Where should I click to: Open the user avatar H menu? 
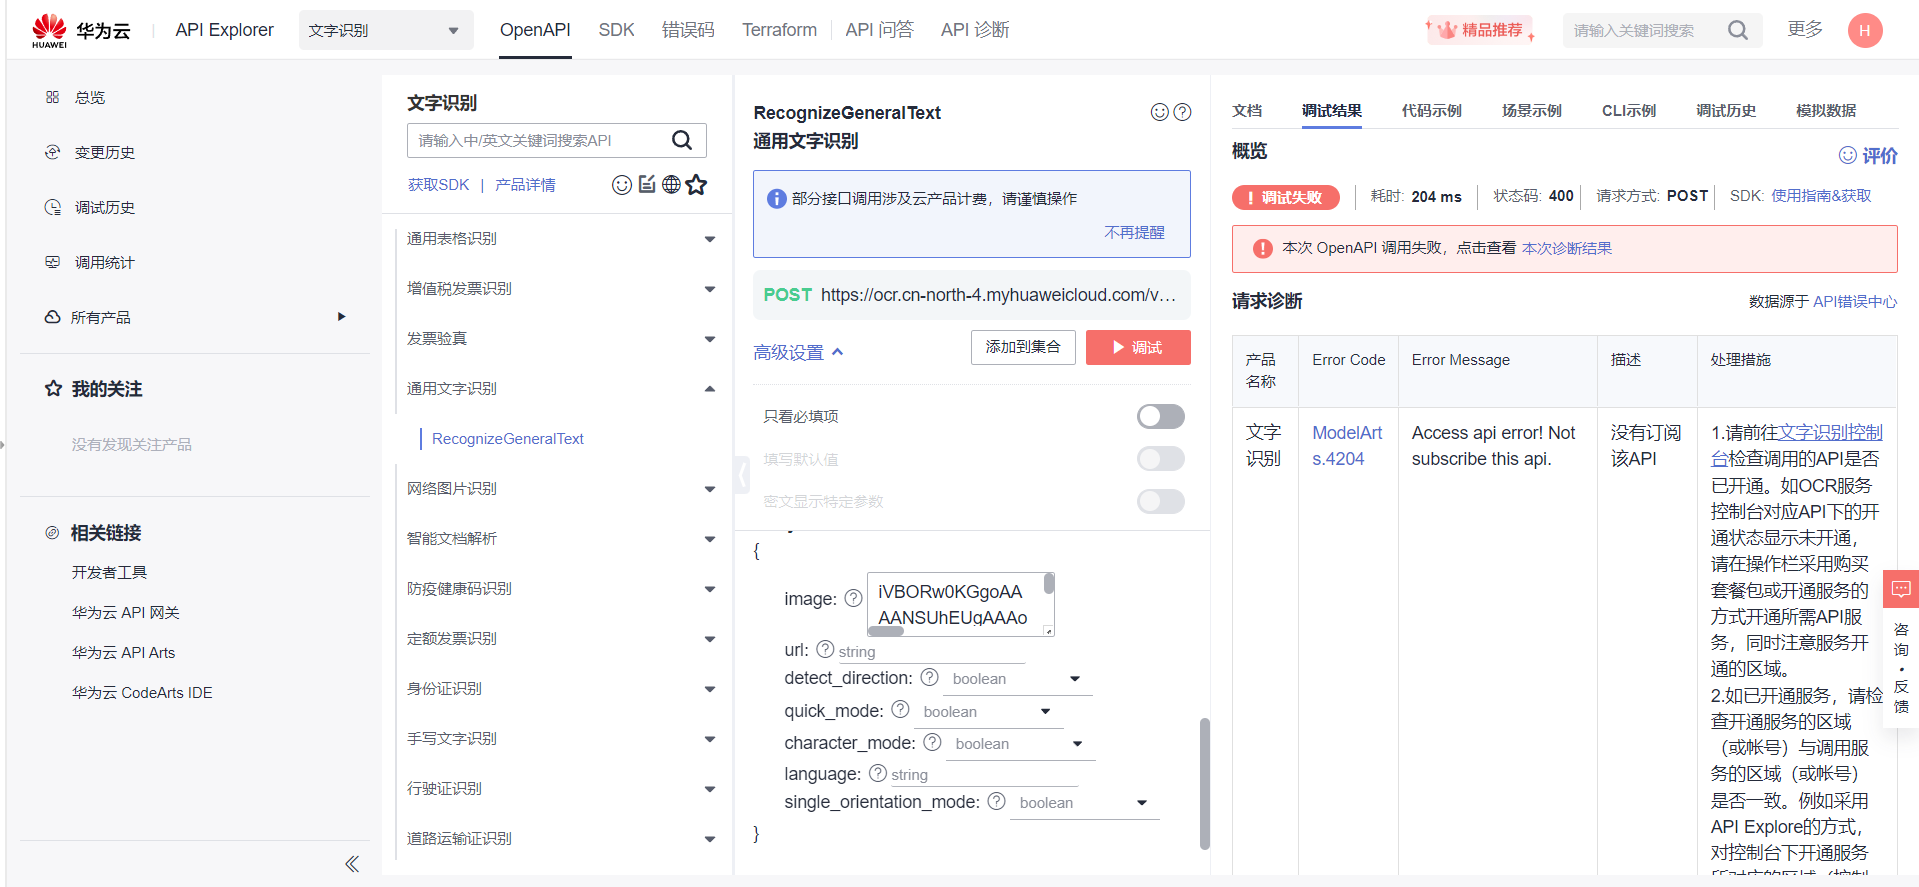1865,30
